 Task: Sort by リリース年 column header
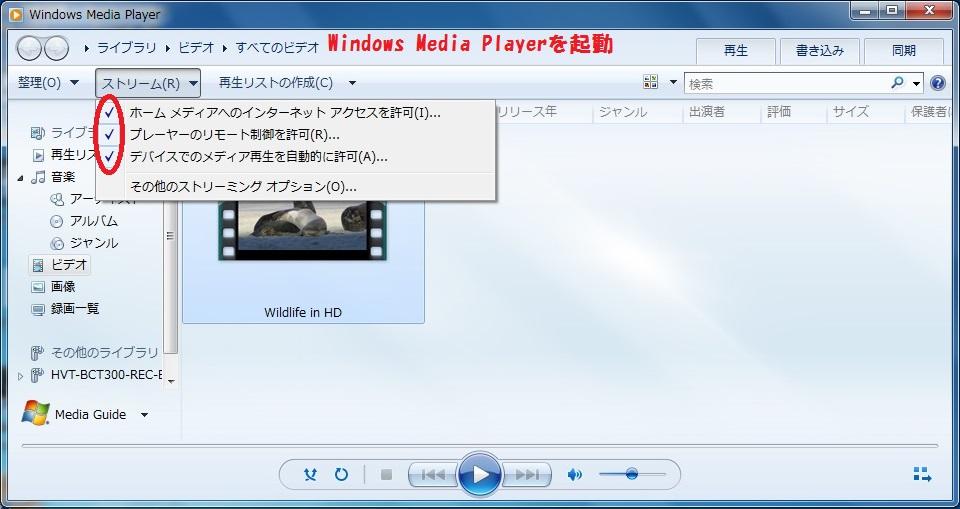click(529, 112)
